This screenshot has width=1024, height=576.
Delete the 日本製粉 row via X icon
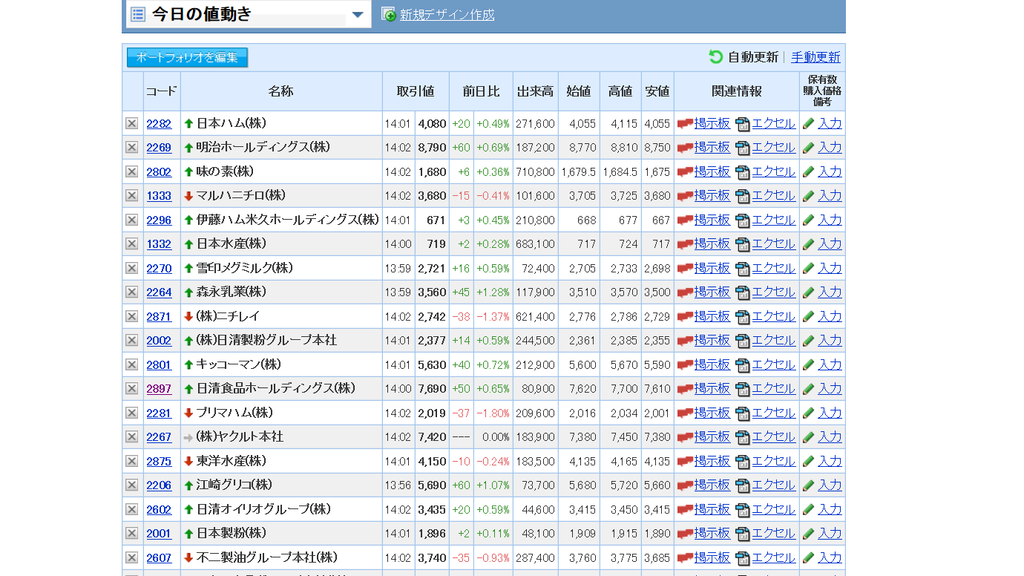pos(132,534)
